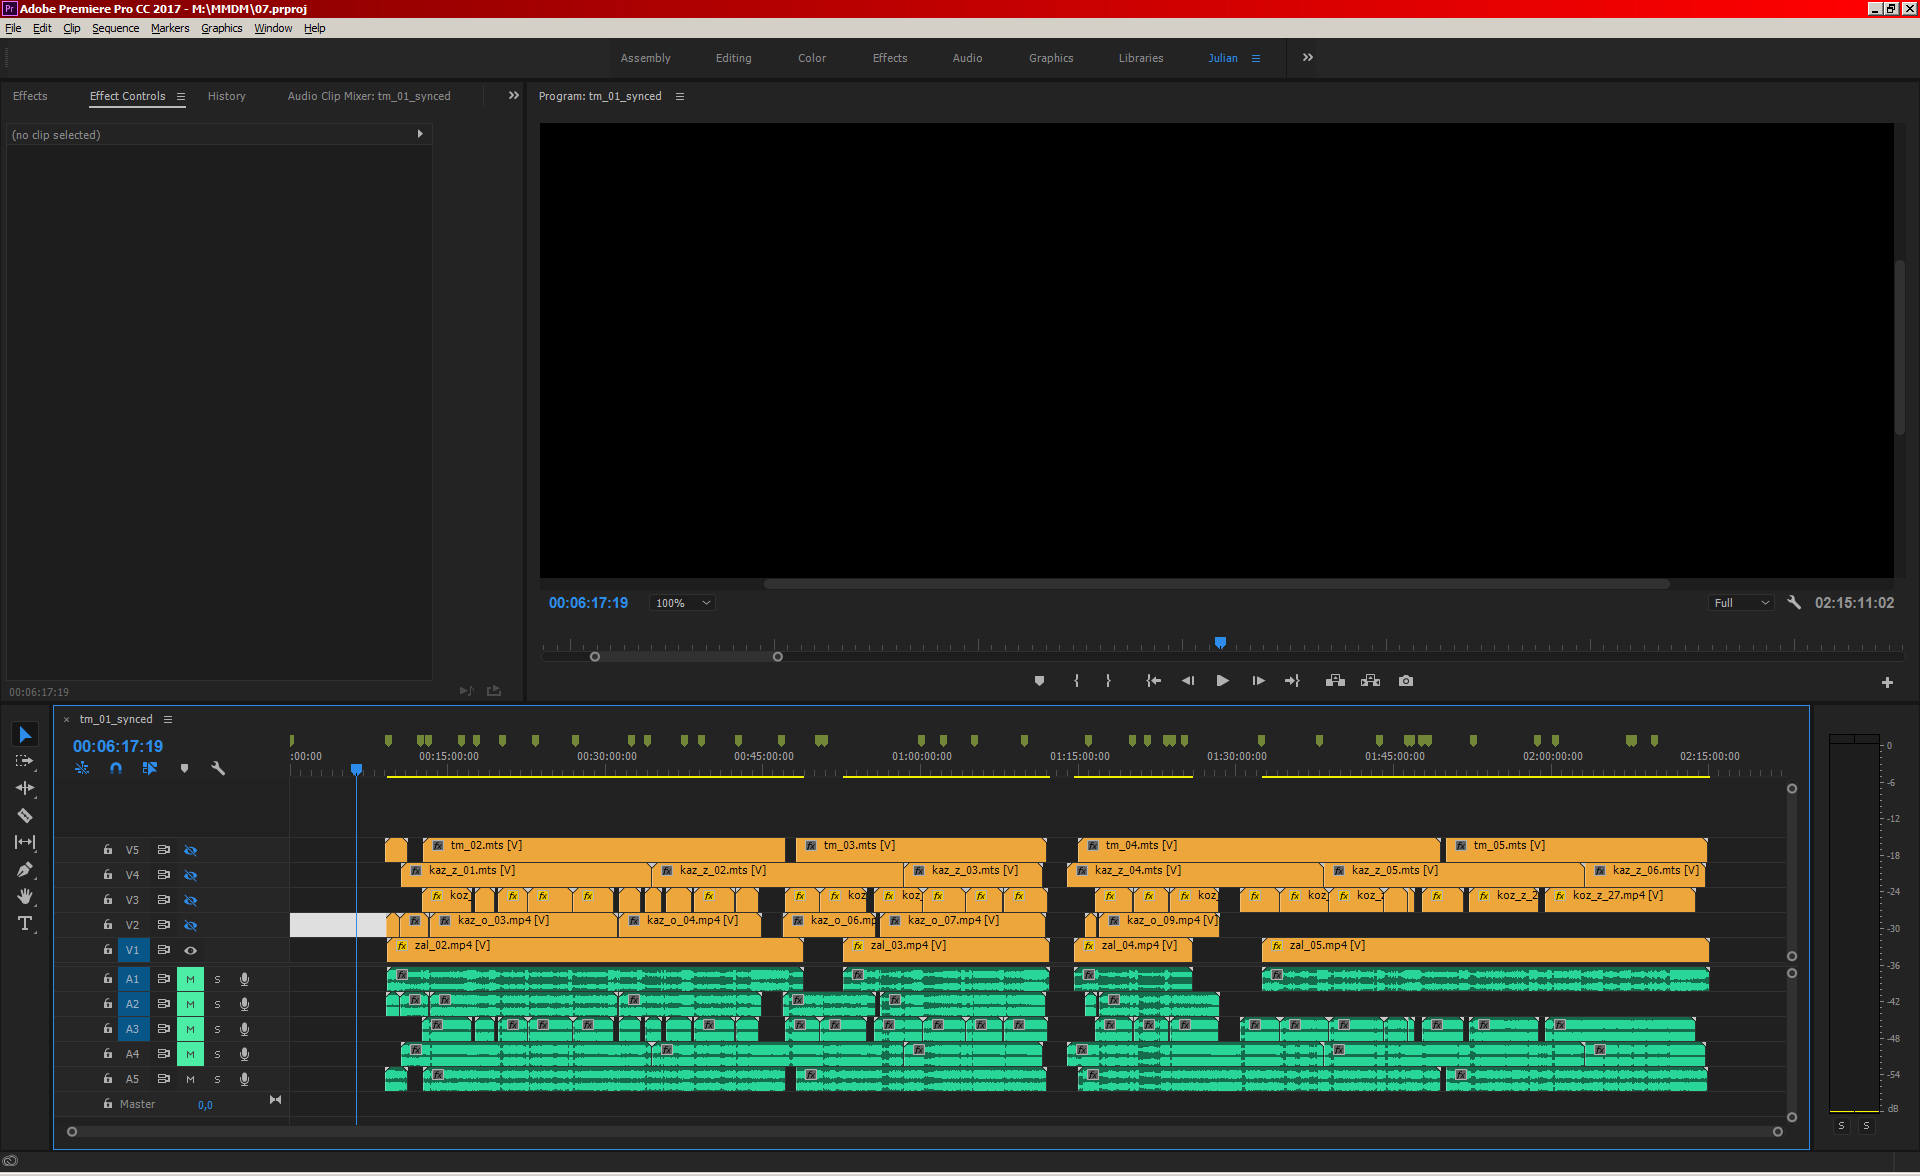Viewport: 1920px width, 1176px height.
Task: Unmute track A1
Action: pyautogui.click(x=190, y=979)
